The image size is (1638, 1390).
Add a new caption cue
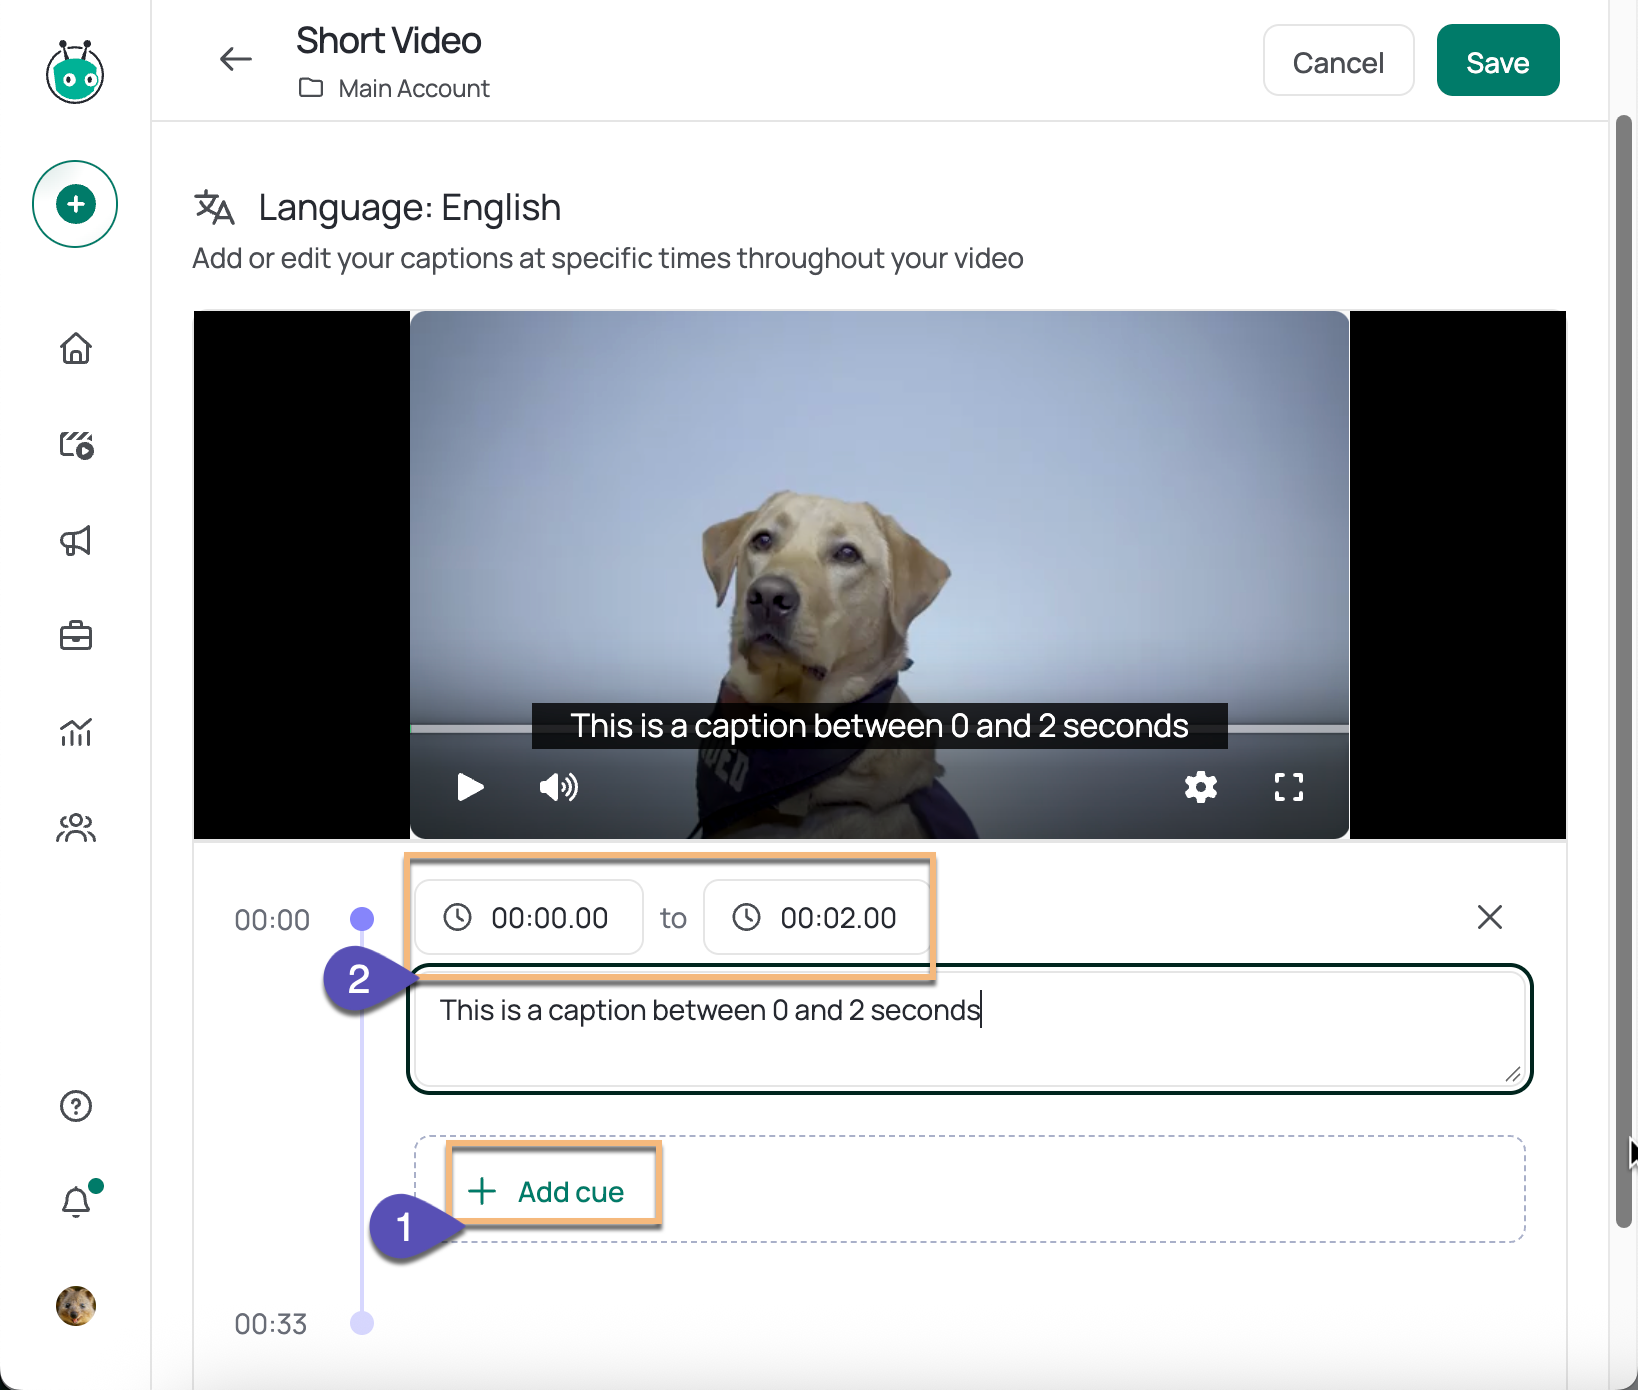click(548, 1191)
